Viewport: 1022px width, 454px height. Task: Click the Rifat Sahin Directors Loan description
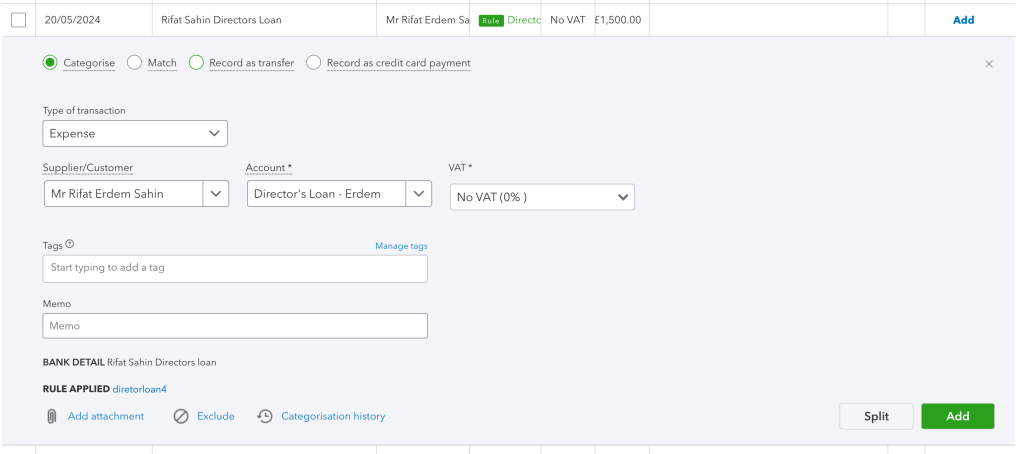pyautogui.click(x=222, y=20)
